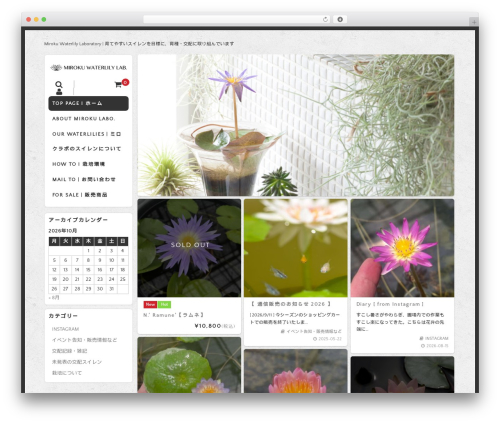The height and width of the screenshot is (423, 500).
Task: Select calendar day 15
Action: [x=88, y=270]
